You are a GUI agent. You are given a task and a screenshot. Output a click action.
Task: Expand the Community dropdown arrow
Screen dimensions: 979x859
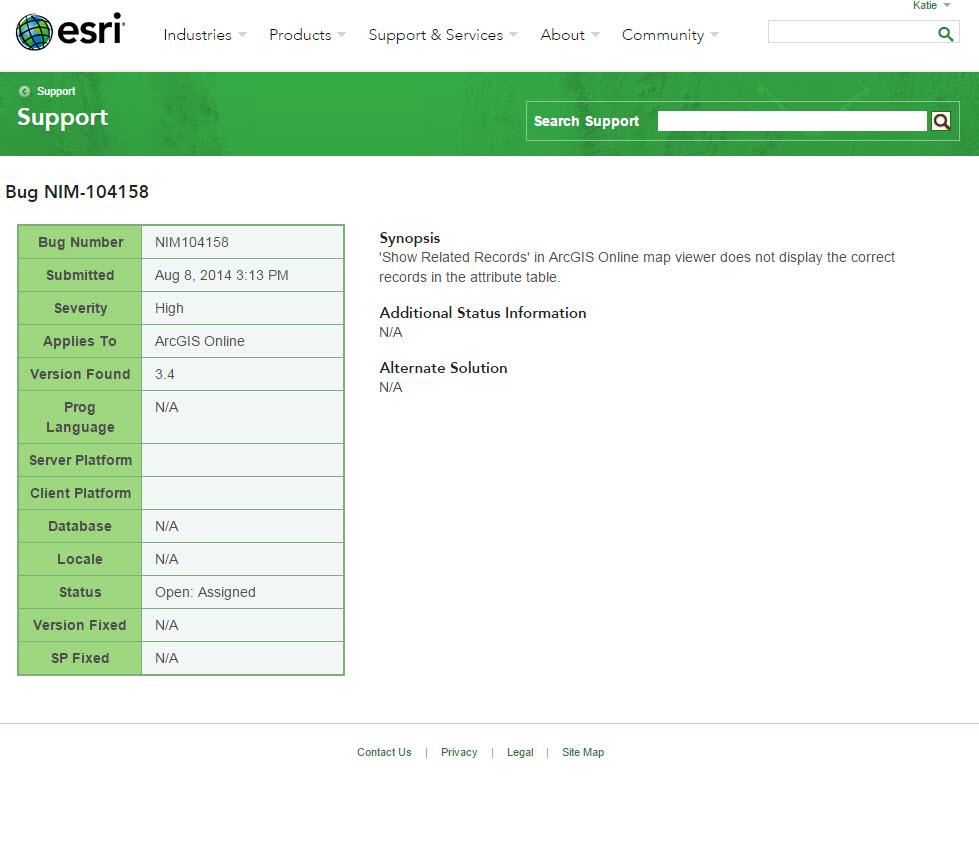pos(714,35)
